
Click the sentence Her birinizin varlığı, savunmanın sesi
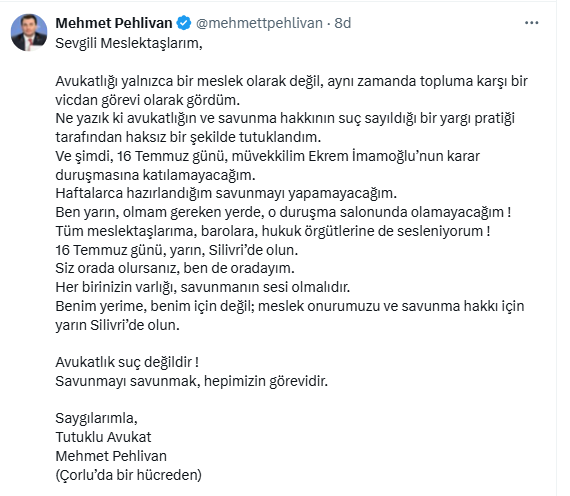202,287
